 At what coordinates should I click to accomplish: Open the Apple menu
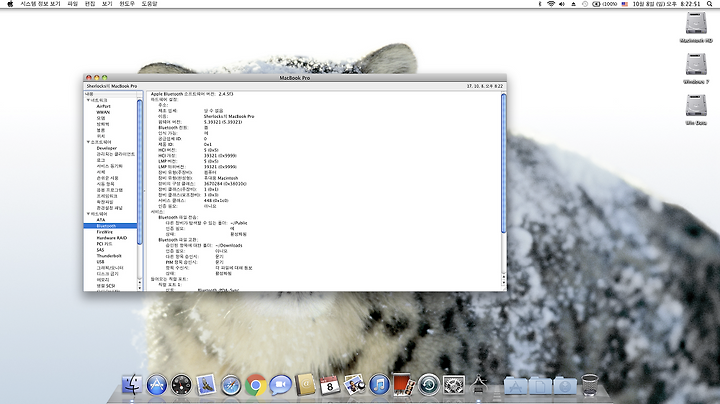[x=10, y=4]
